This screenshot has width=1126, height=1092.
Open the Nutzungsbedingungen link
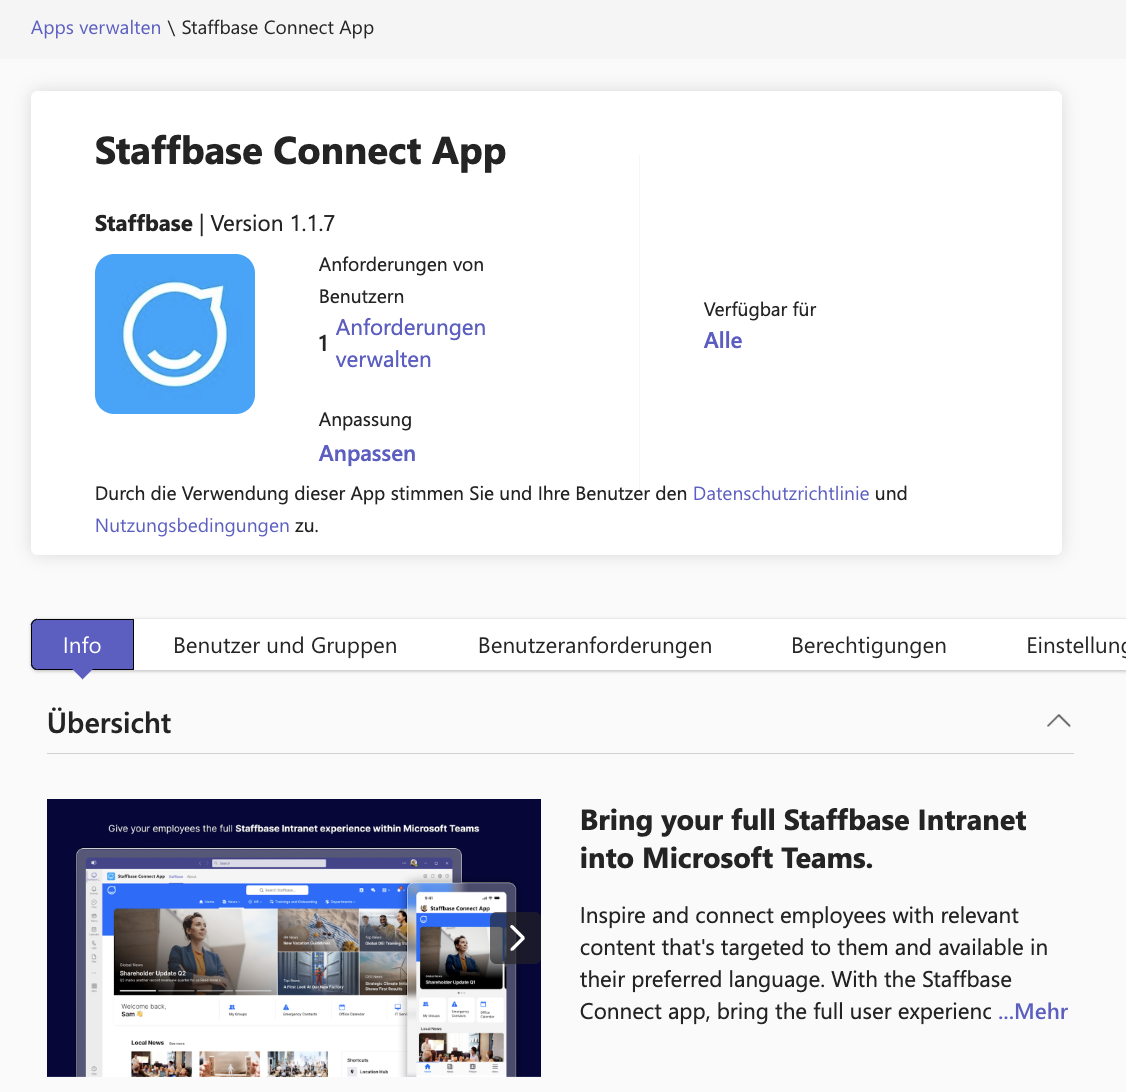192,525
